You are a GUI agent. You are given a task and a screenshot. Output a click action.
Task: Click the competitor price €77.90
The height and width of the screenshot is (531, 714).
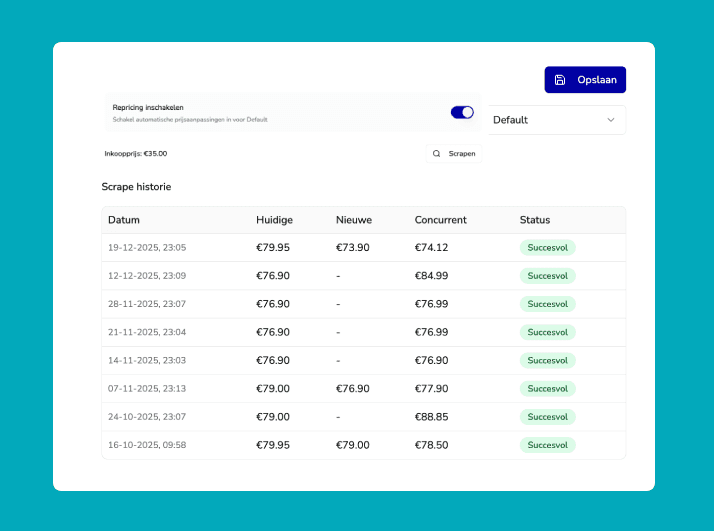pos(431,389)
